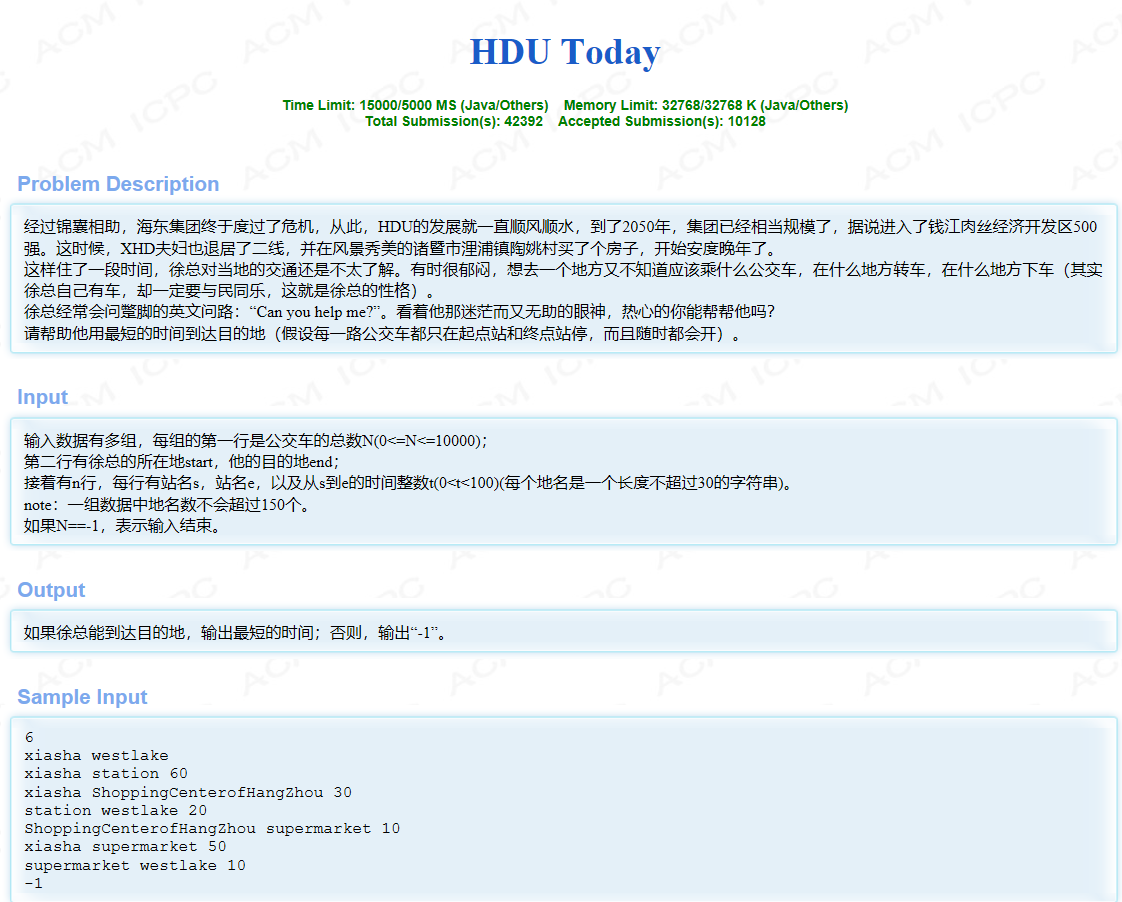Click the Memory Limit 32768/32768 K text
1122x902 pixels.
[x=706, y=105]
